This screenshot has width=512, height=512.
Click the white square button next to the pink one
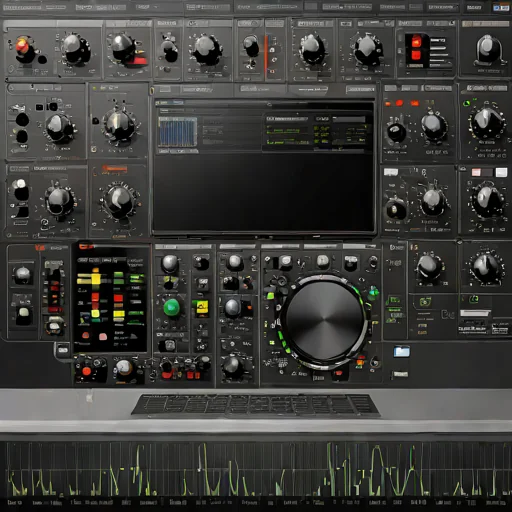pyautogui.click(x=501, y=172)
